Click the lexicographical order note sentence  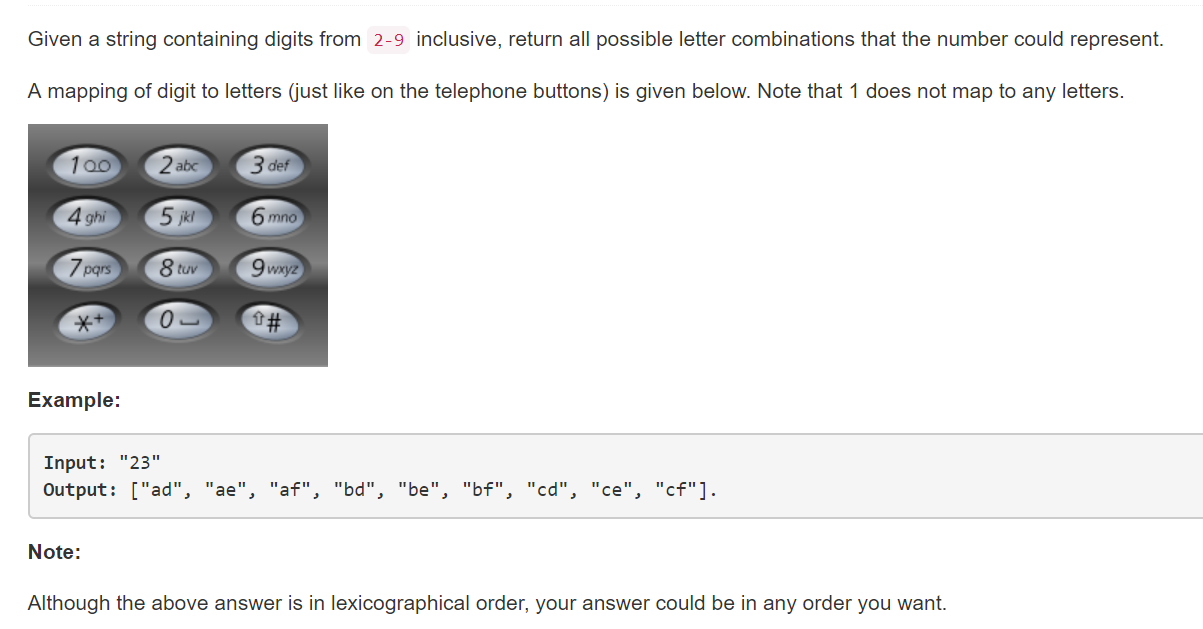(x=487, y=603)
